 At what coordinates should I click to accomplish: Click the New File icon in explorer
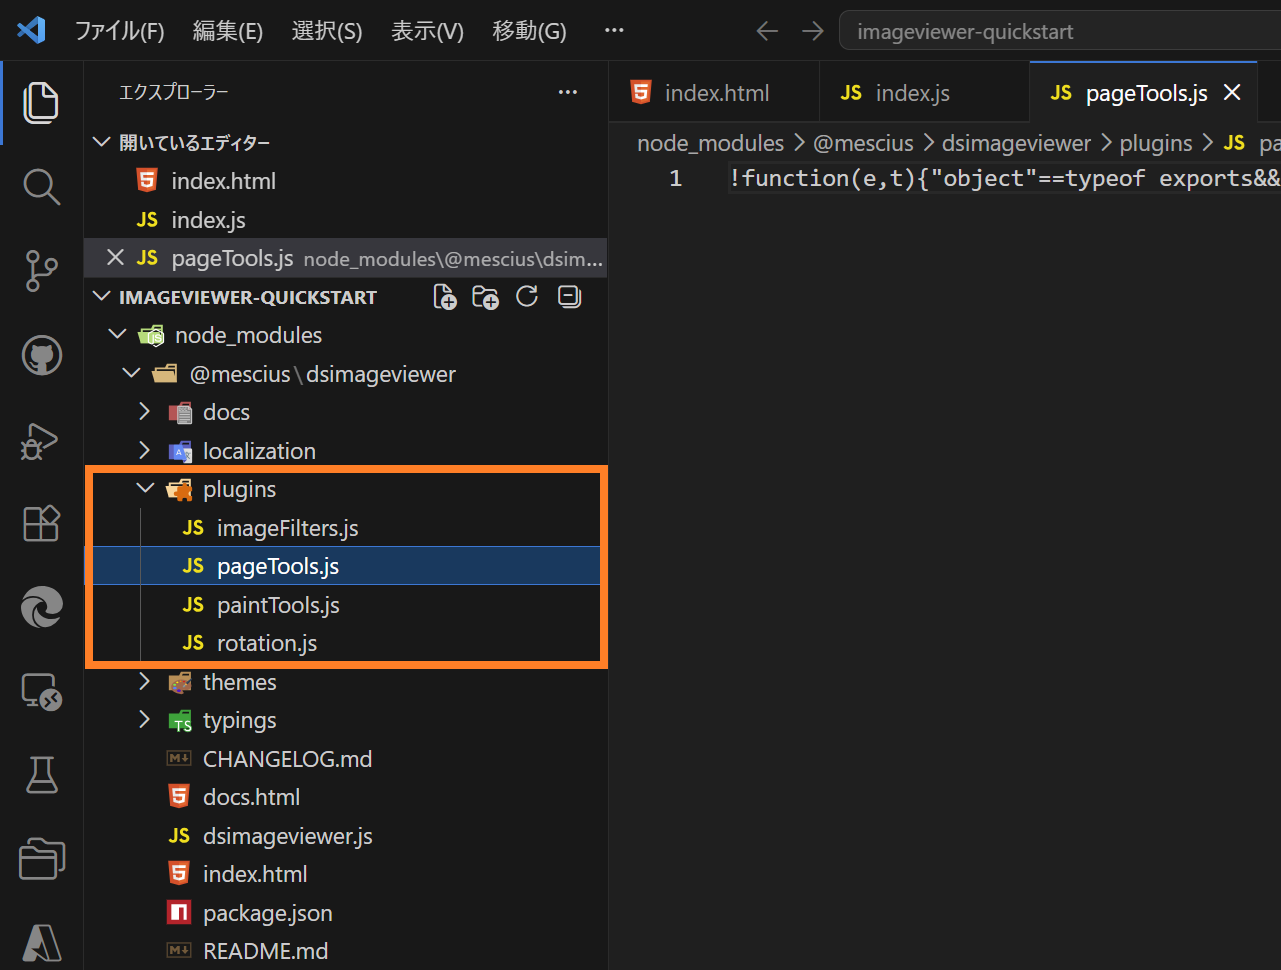pyautogui.click(x=445, y=297)
